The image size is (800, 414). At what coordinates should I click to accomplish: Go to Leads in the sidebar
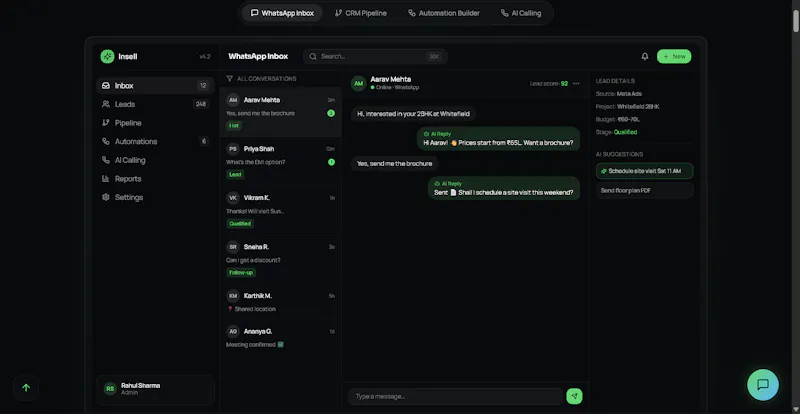pyautogui.click(x=155, y=104)
